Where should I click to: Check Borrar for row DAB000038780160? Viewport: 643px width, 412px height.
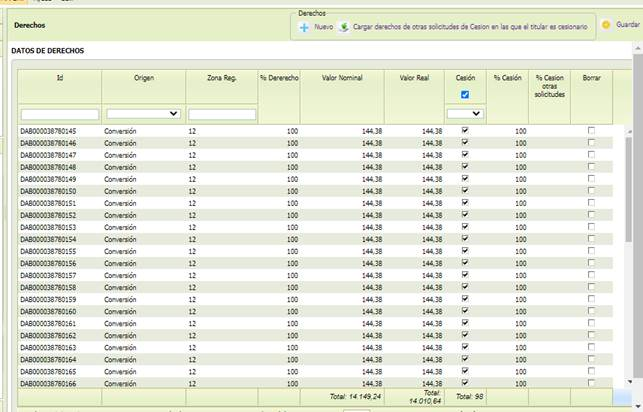point(591,311)
